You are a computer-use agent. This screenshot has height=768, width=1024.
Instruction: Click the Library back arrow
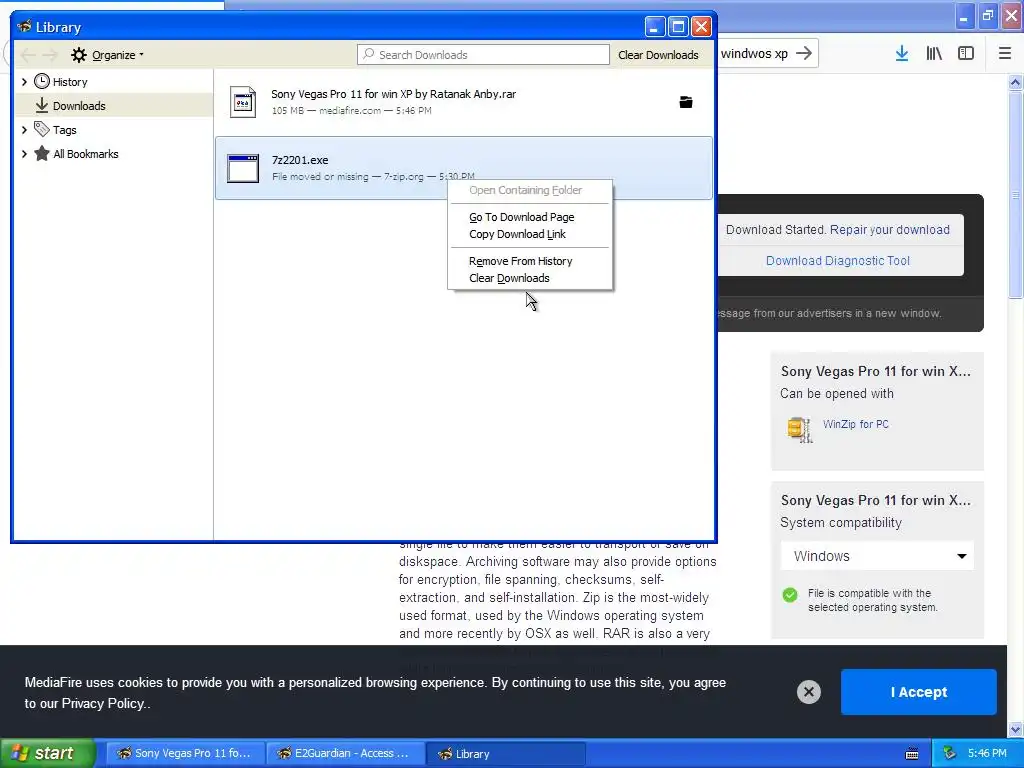(x=28, y=55)
